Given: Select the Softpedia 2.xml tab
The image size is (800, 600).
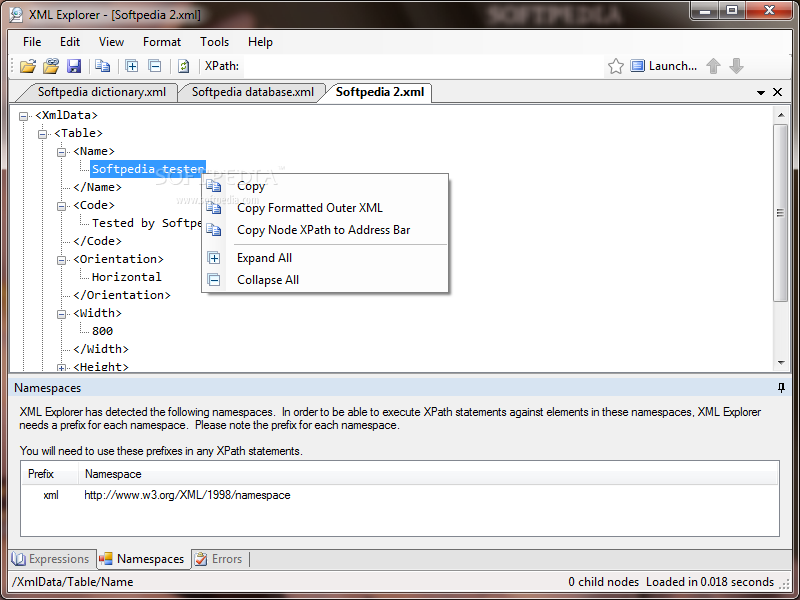Looking at the screenshot, I should 380,92.
